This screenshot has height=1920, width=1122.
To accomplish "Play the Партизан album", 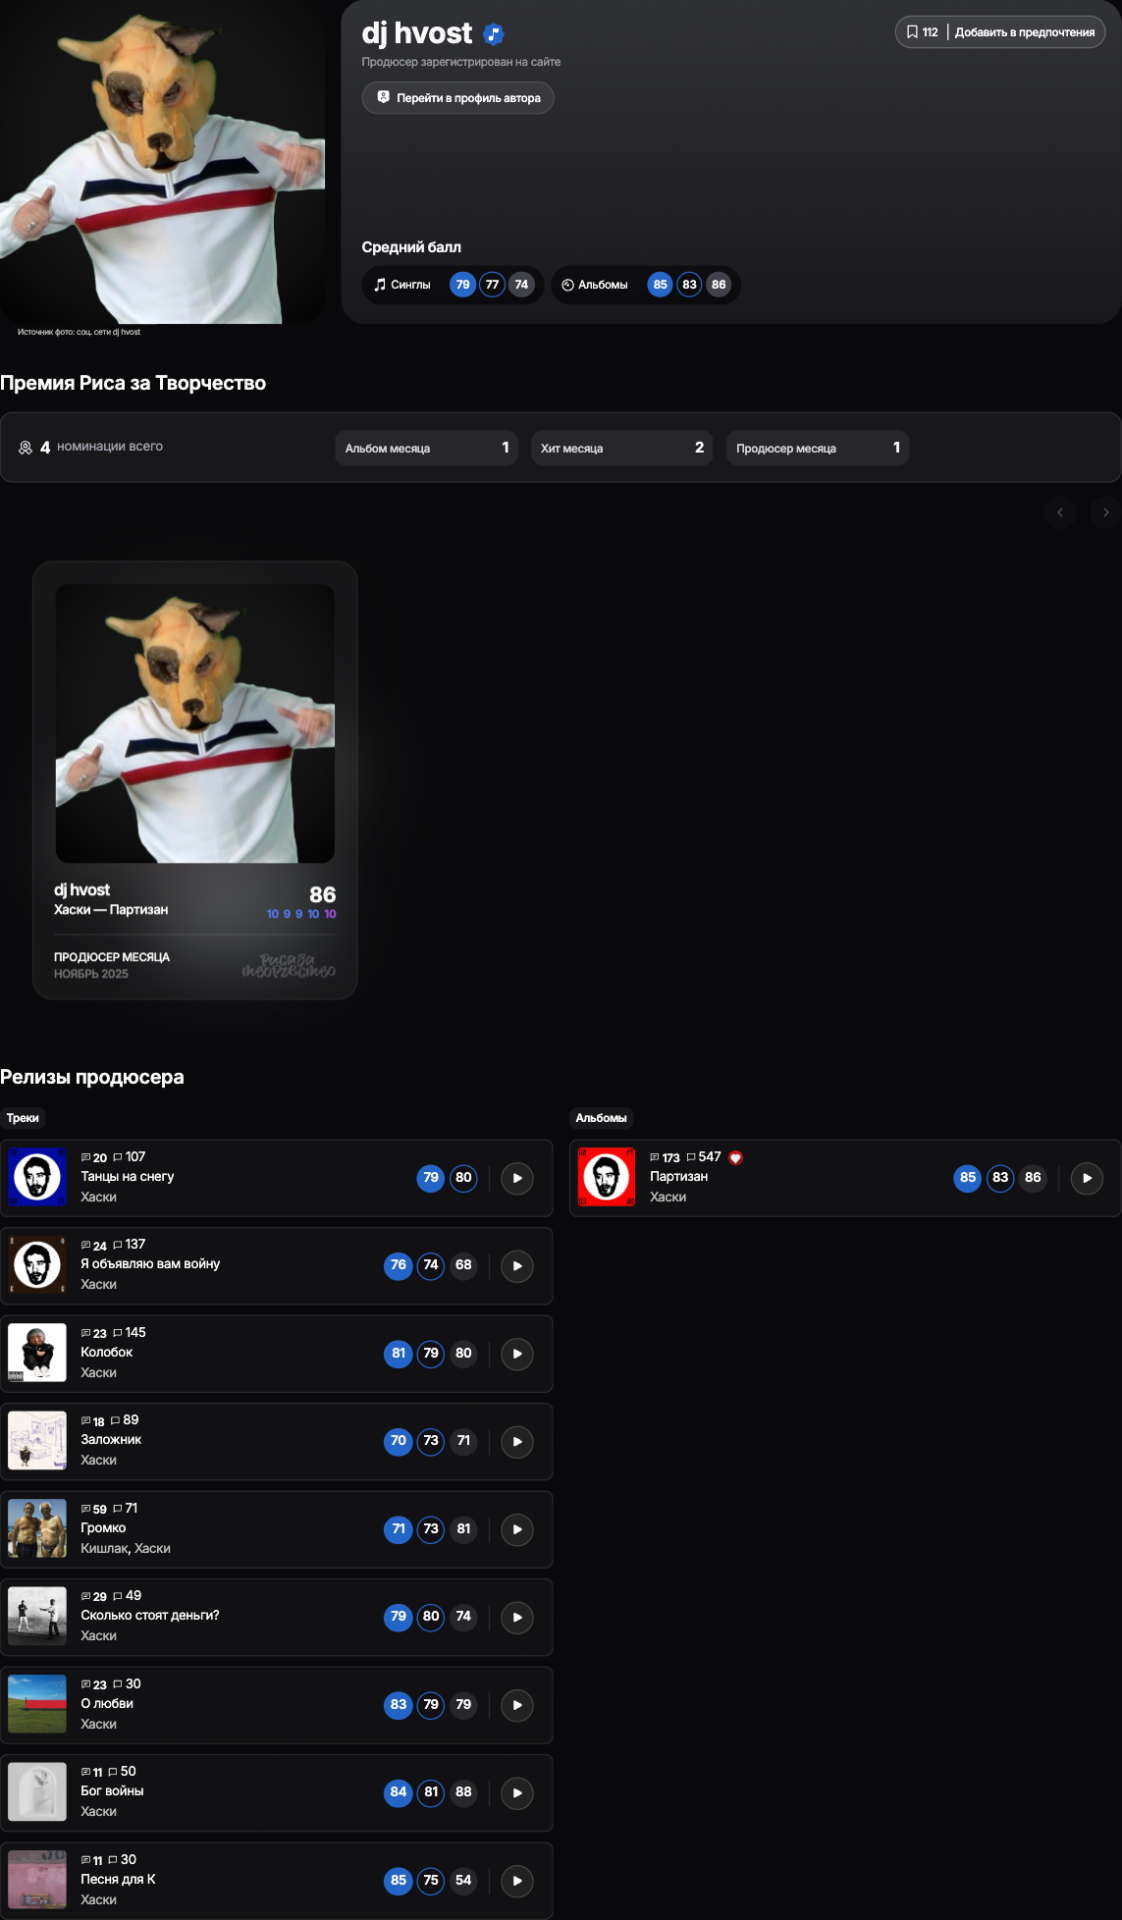I will click(x=1086, y=1178).
